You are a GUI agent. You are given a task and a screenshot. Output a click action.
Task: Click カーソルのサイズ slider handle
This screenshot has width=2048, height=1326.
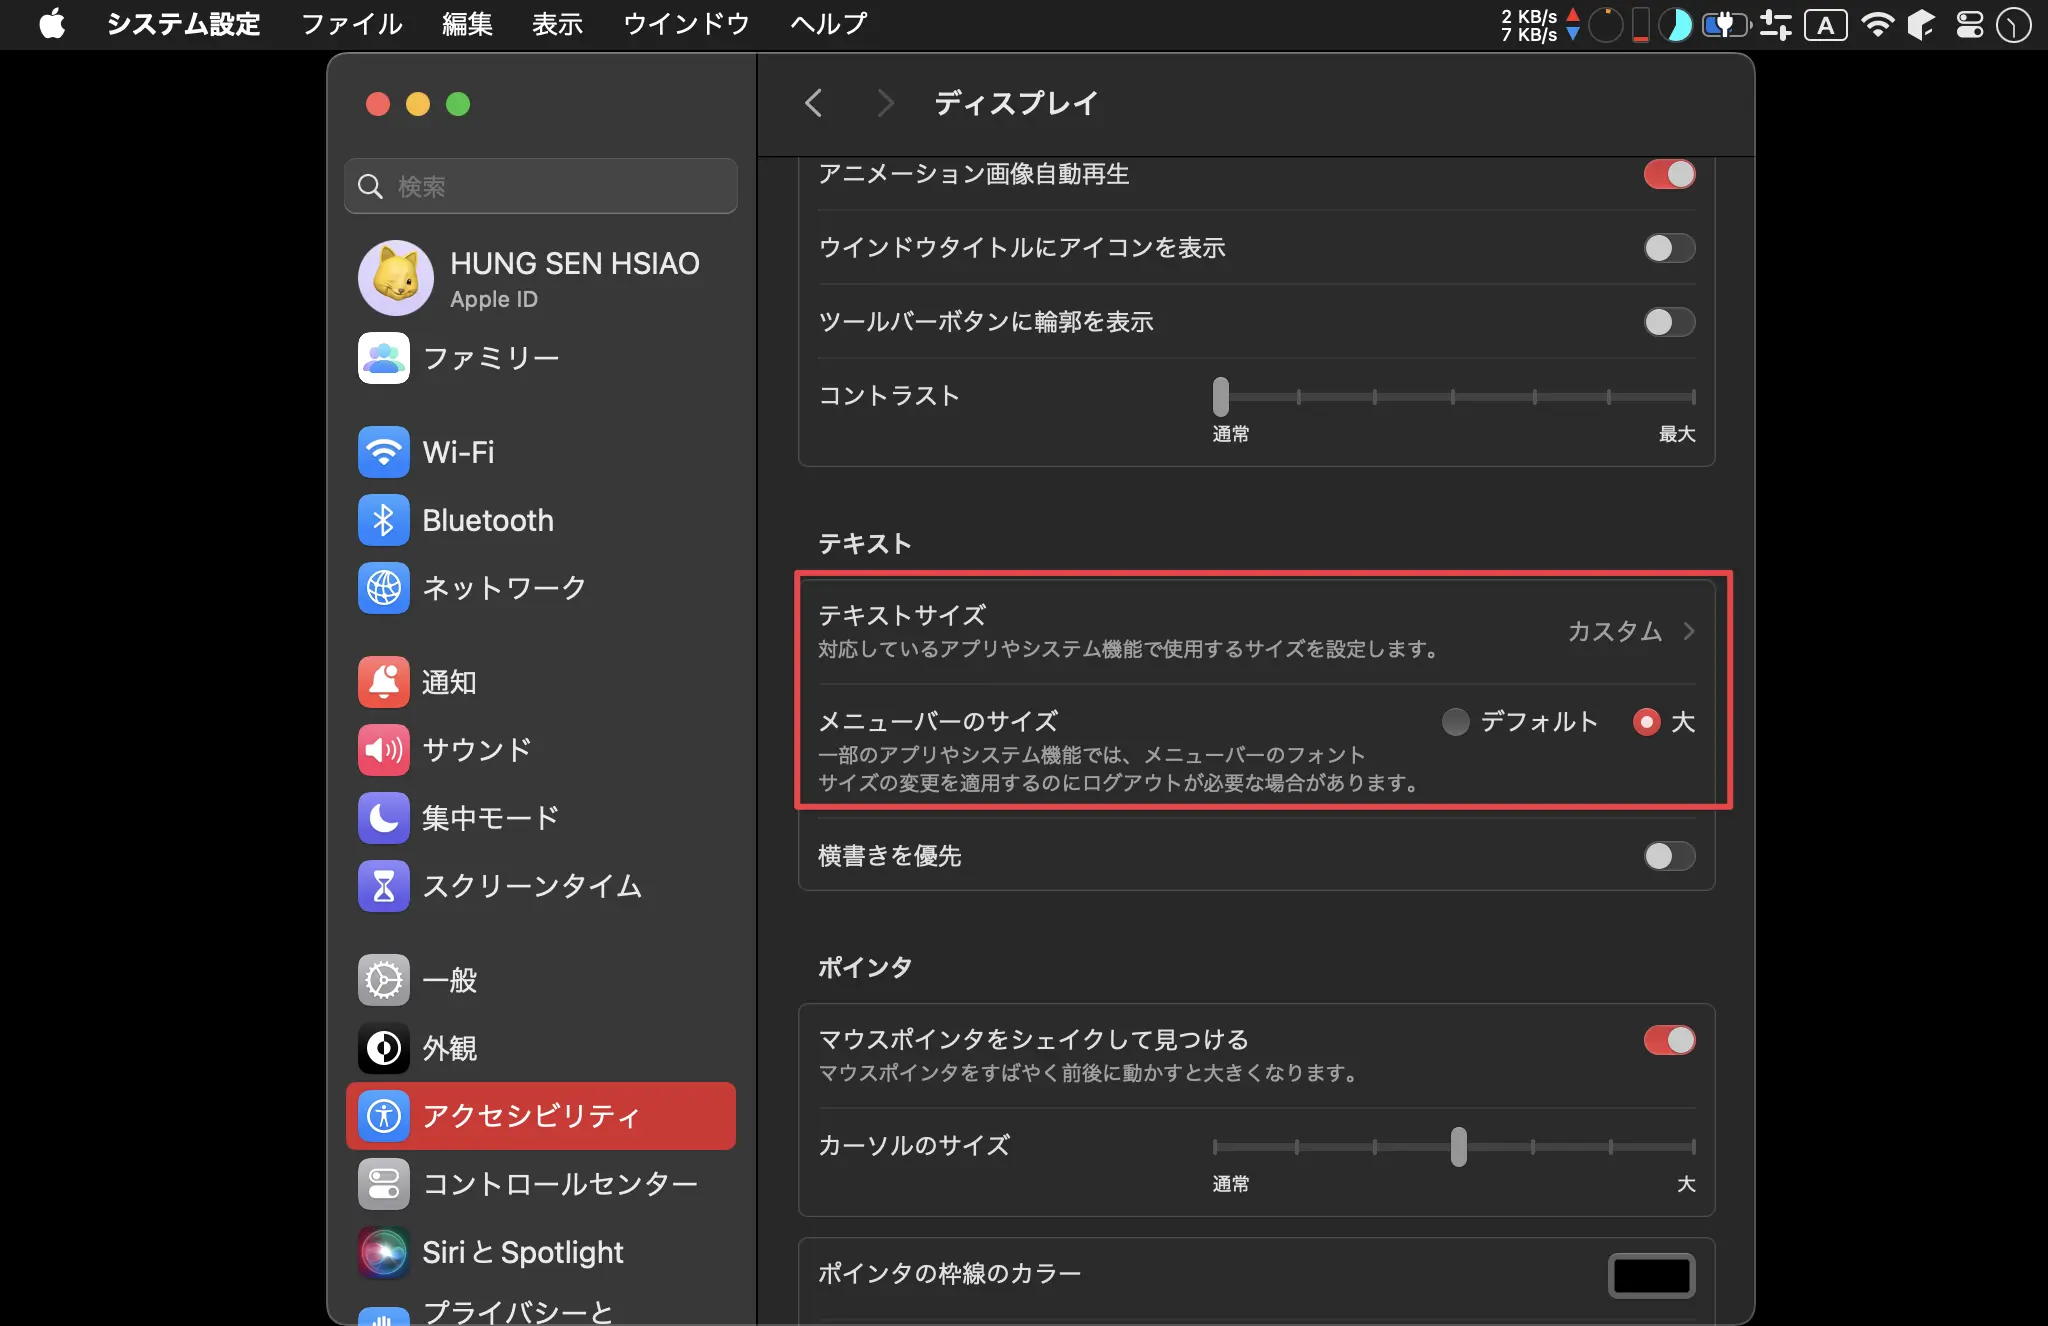click(1459, 1146)
